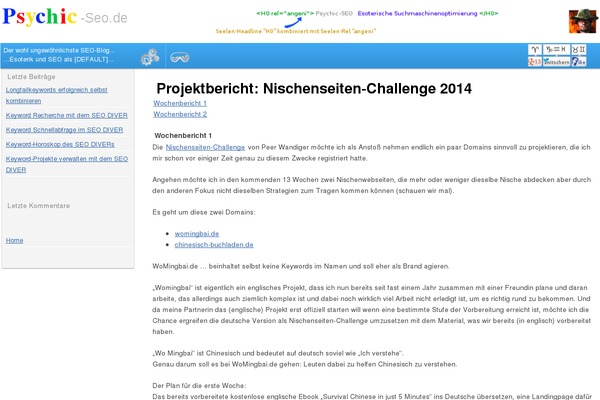600x400 pixels.
Task: Click the Twitter zwitschern button
Action: click(556, 61)
